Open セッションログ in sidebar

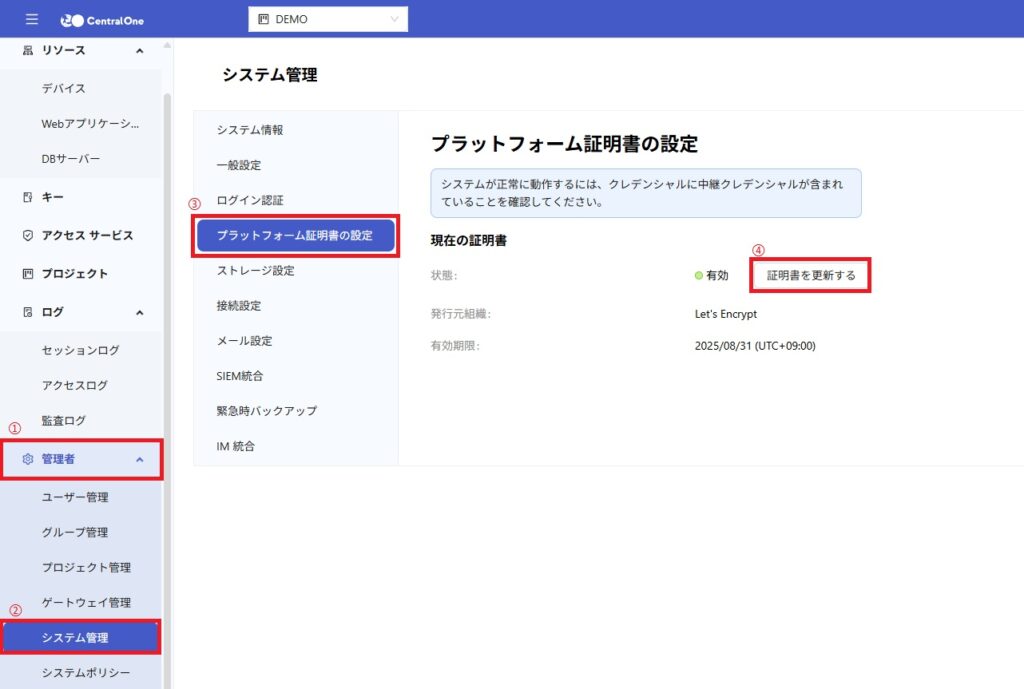(80, 350)
